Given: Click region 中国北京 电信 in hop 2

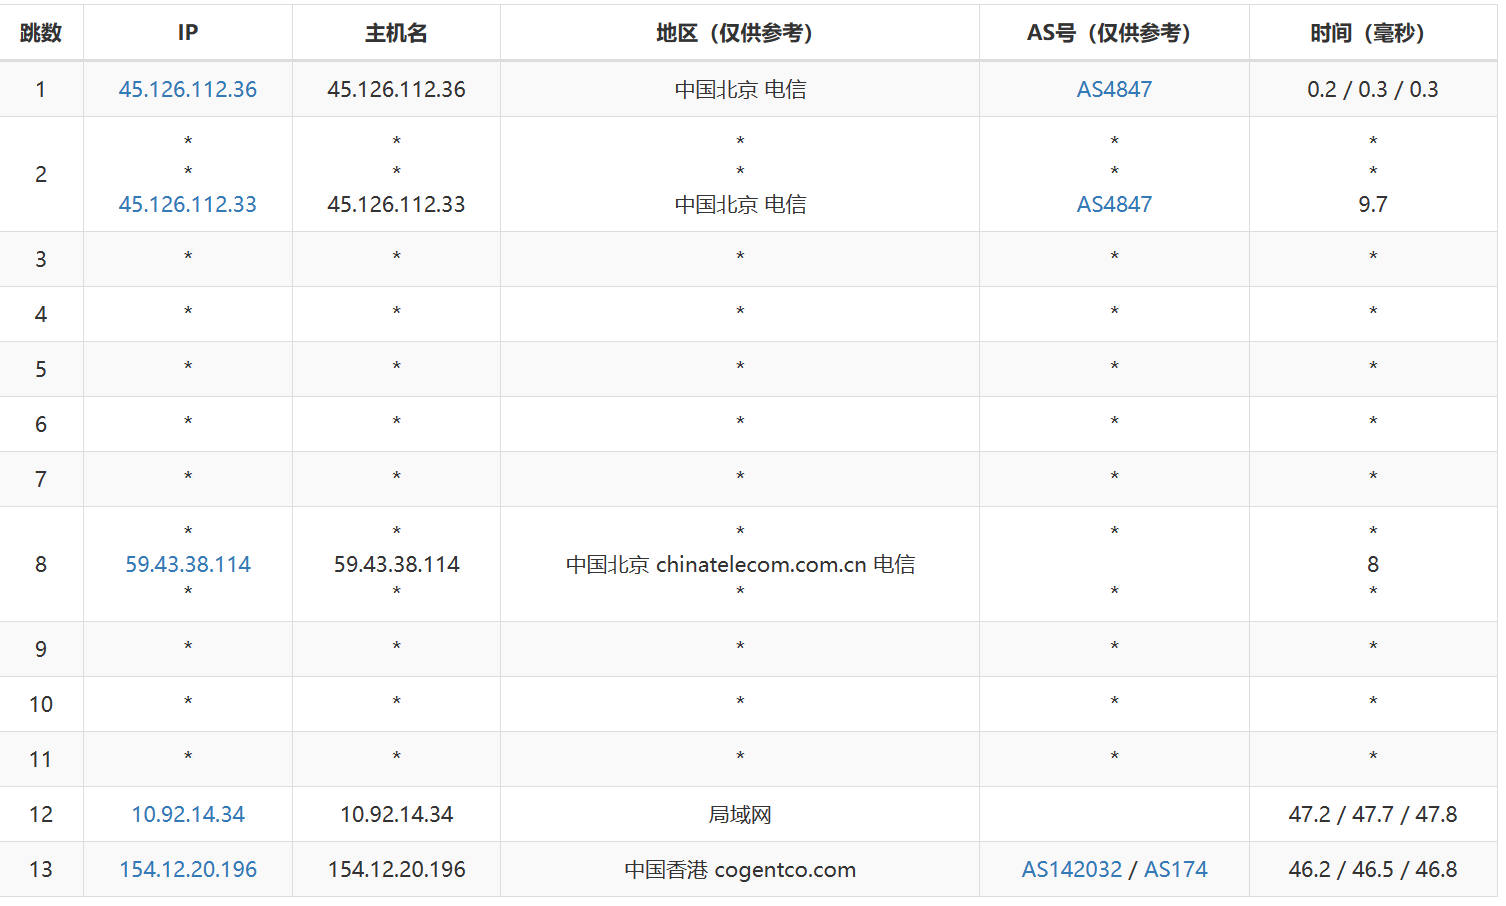Looking at the screenshot, I should tap(740, 204).
